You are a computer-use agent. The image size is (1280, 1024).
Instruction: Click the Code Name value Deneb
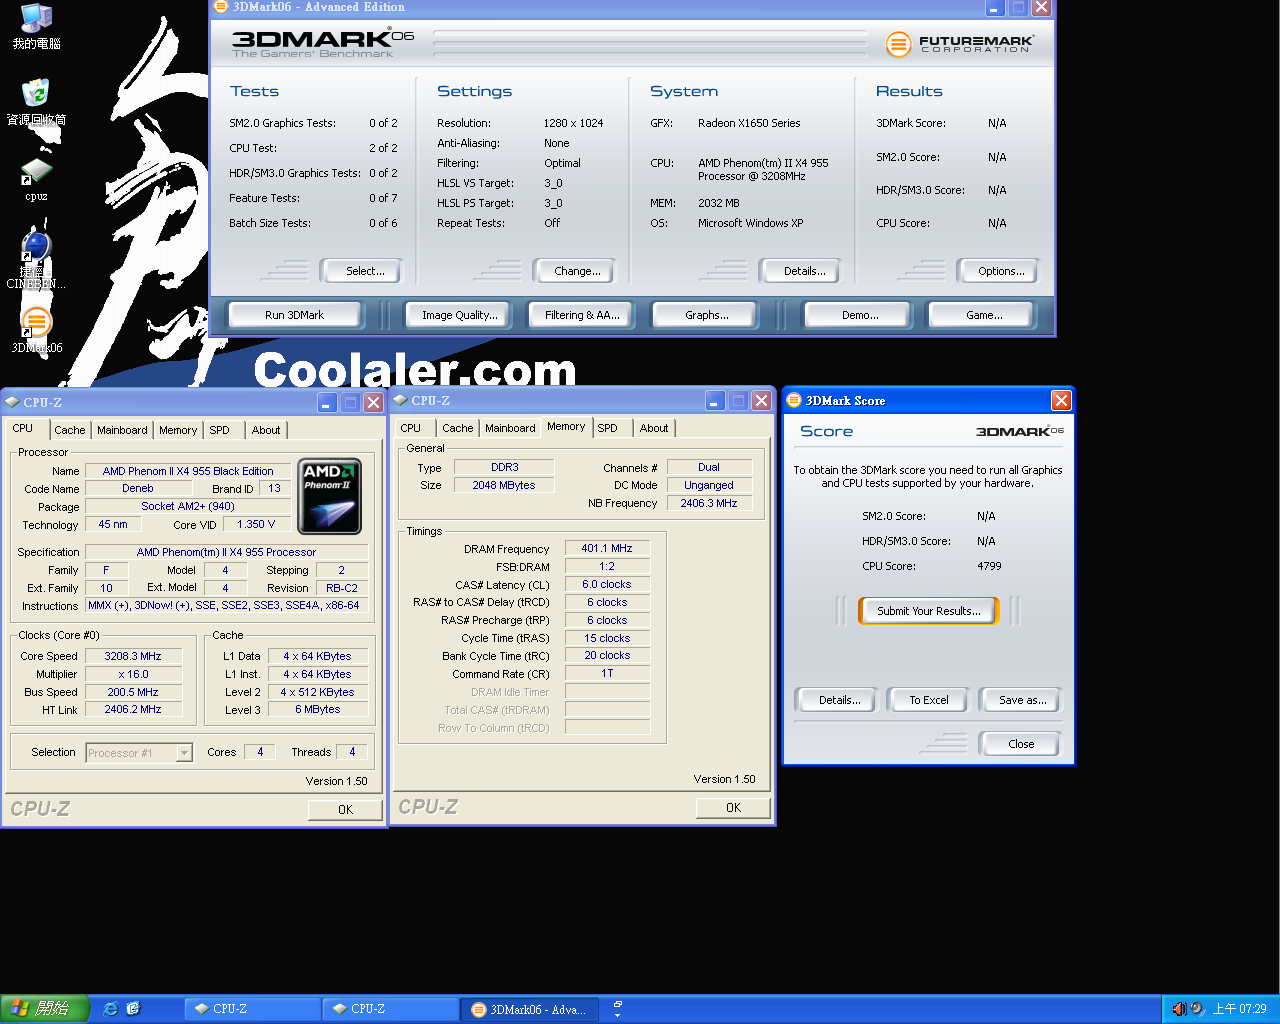point(138,488)
